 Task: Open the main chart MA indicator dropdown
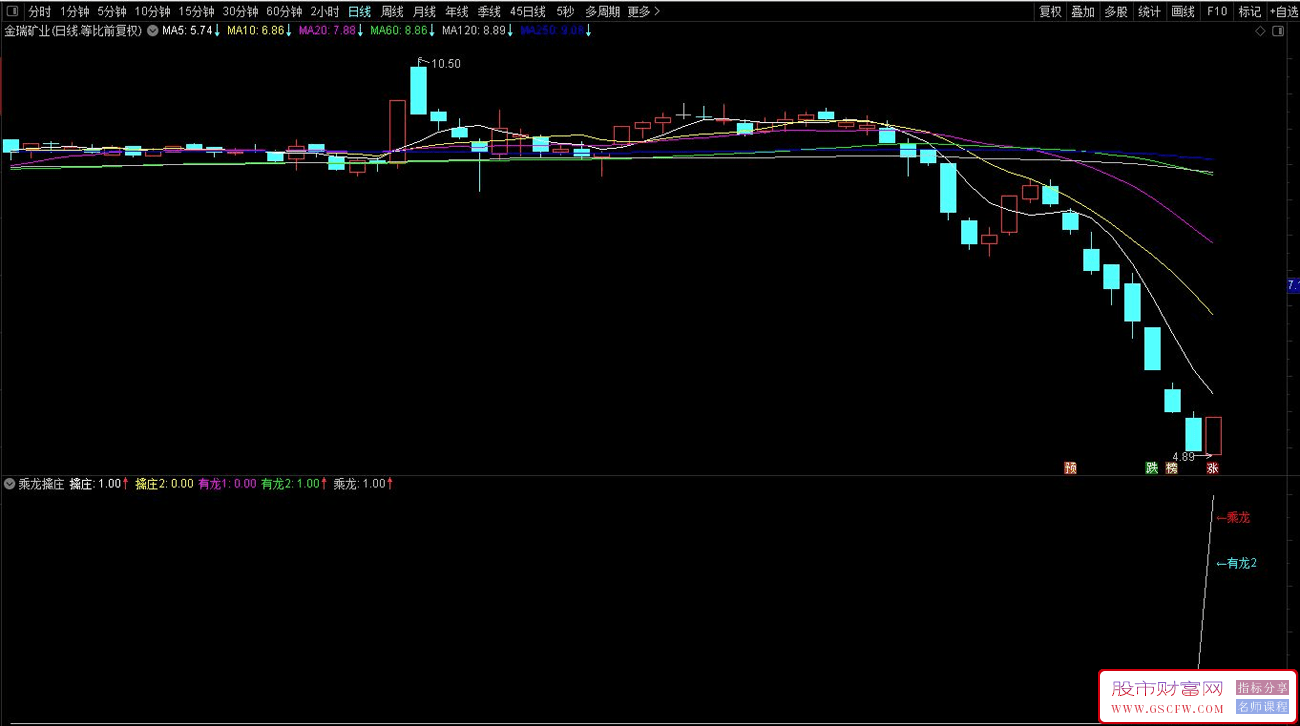click(x=152, y=31)
